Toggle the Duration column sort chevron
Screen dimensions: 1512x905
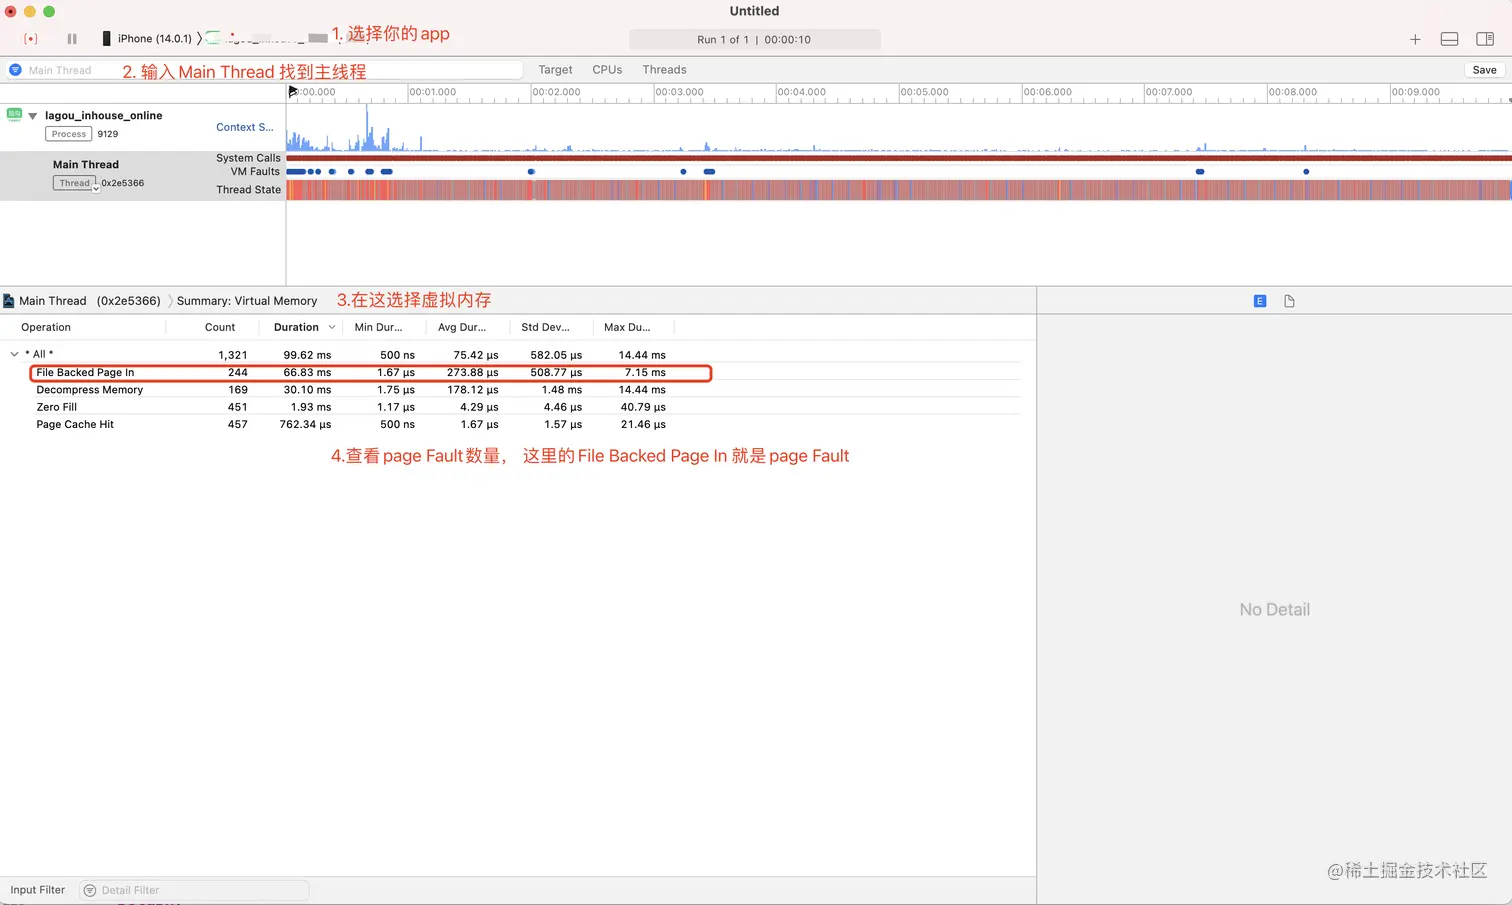(332, 328)
